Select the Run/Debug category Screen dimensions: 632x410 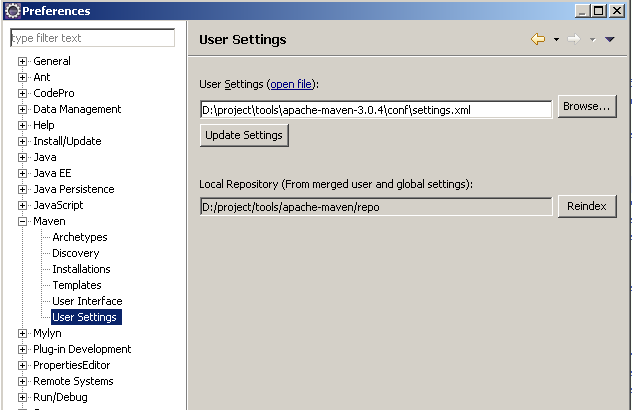coord(60,397)
